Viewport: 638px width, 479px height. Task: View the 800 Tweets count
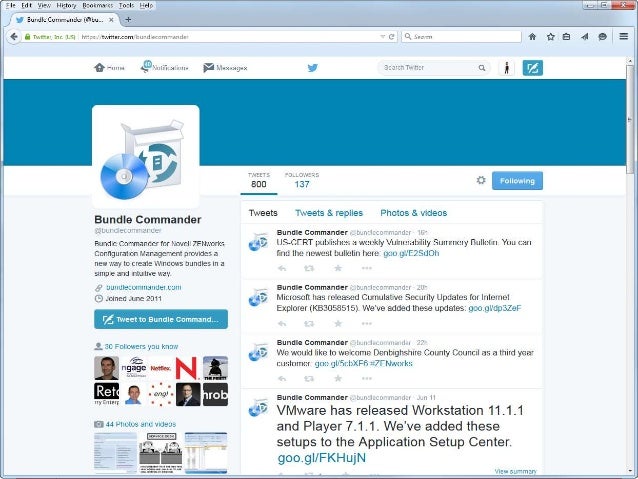tap(259, 180)
